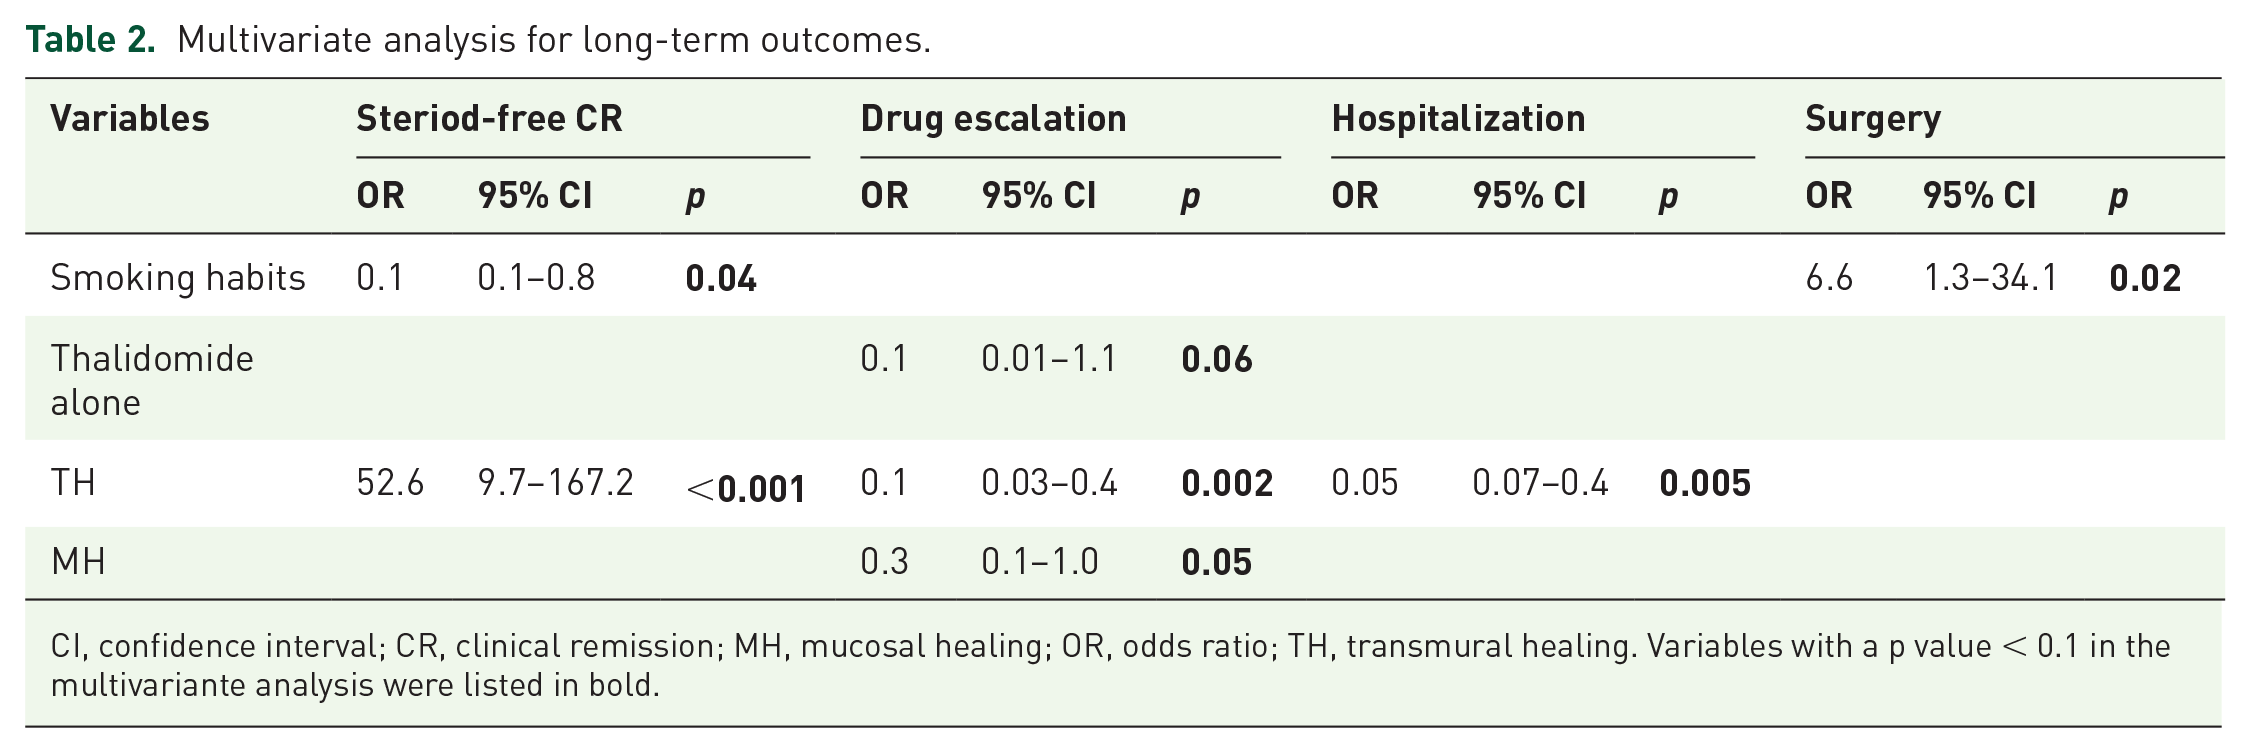Select the "Surgery" group header
2251x753 pixels.
click(1872, 119)
